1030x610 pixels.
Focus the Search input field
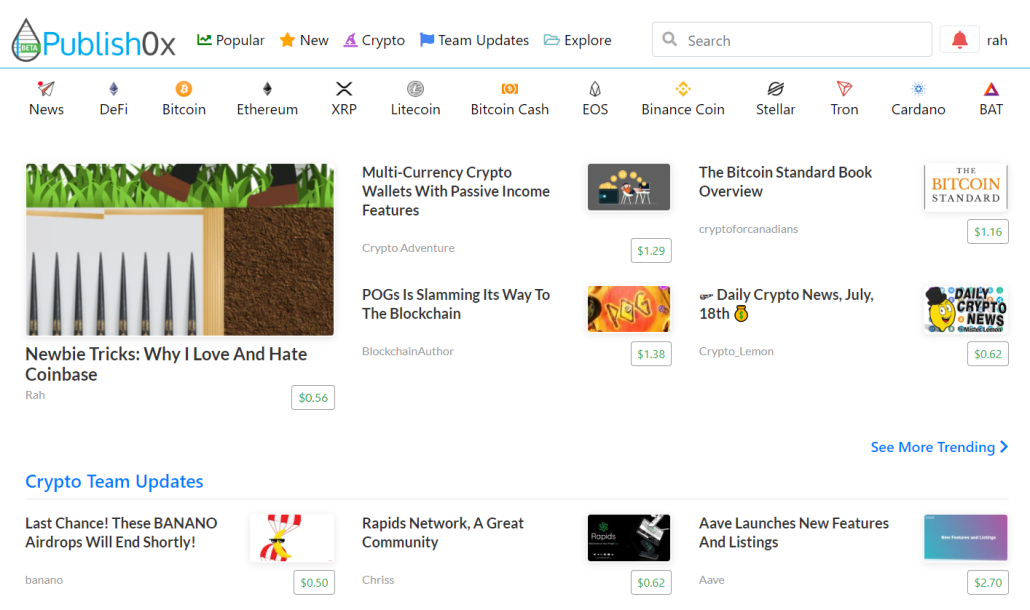[x=792, y=40]
